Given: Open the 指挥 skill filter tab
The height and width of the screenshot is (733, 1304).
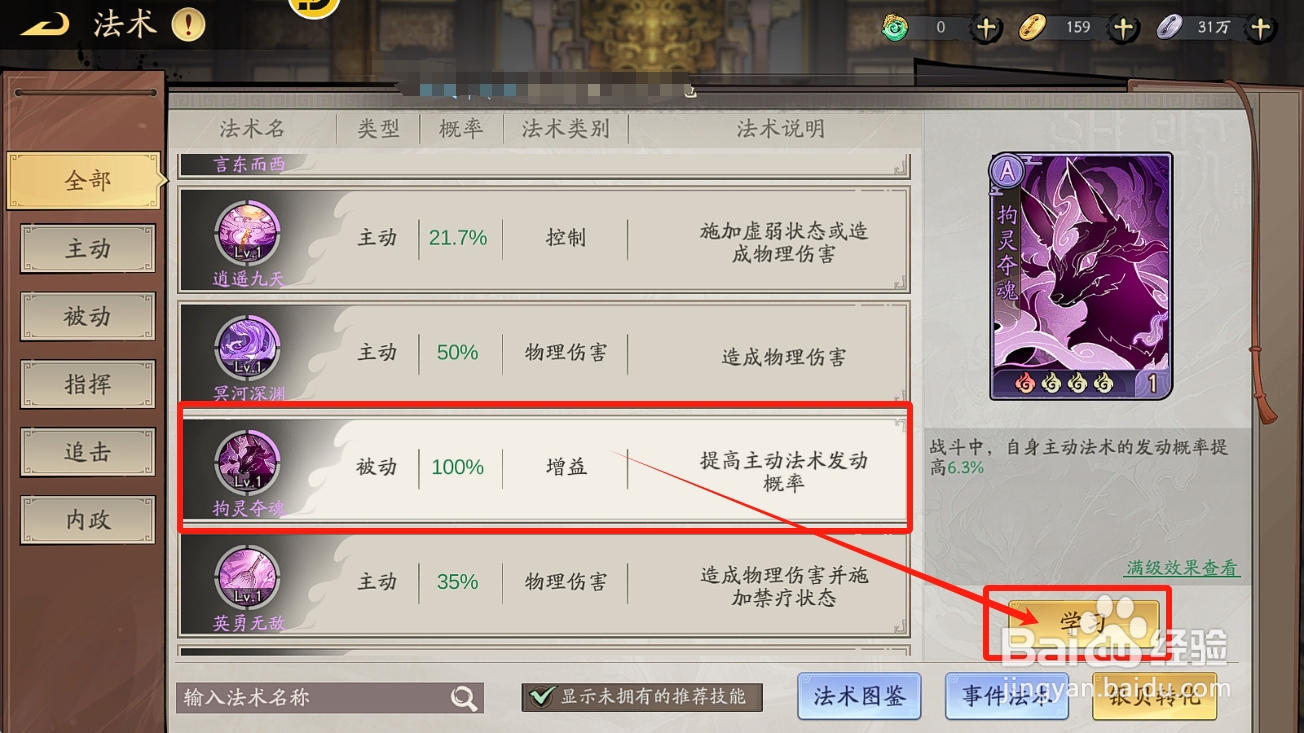Looking at the screenshot, I should [88, 385].
